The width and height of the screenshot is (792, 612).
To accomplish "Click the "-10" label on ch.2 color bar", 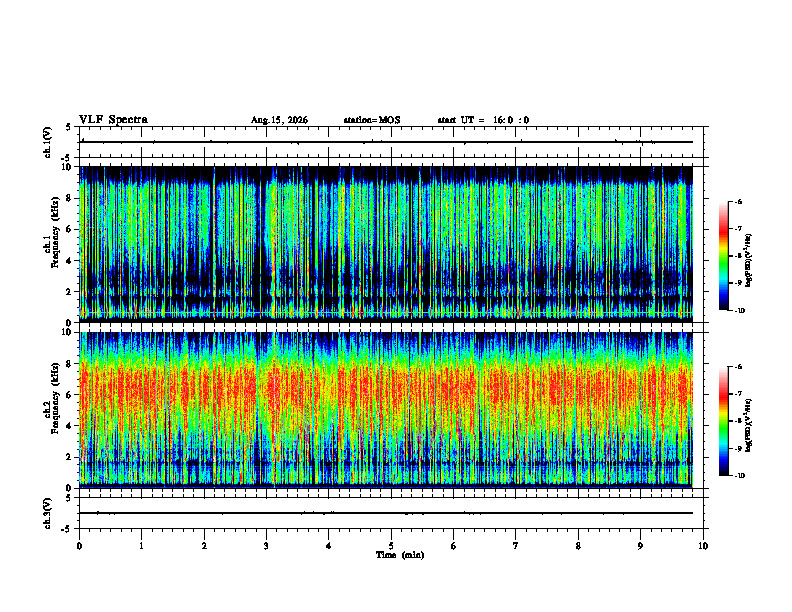I will point(740,476).
